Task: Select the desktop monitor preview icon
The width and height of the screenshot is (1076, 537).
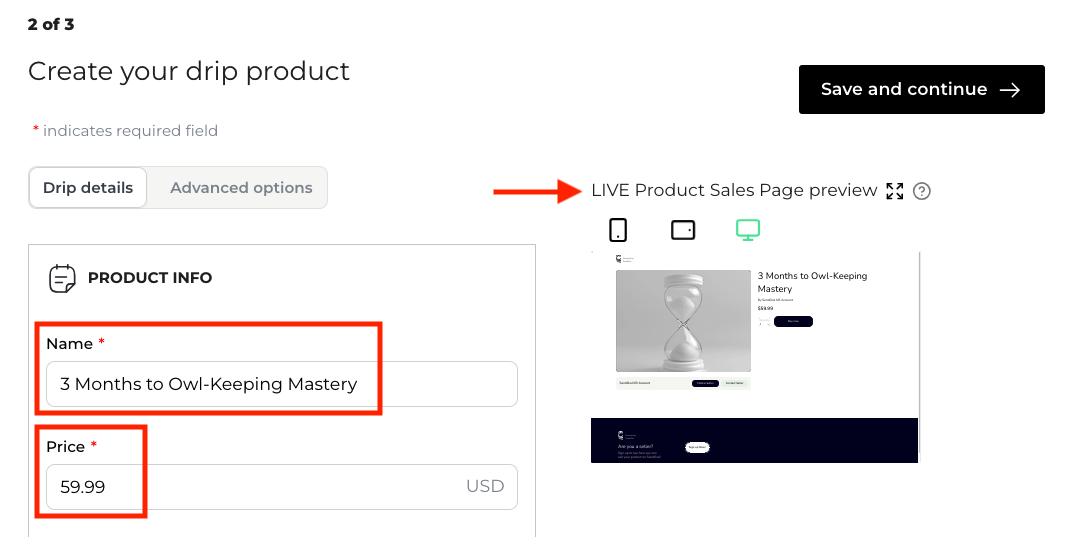Action: [x=748, y=230]
